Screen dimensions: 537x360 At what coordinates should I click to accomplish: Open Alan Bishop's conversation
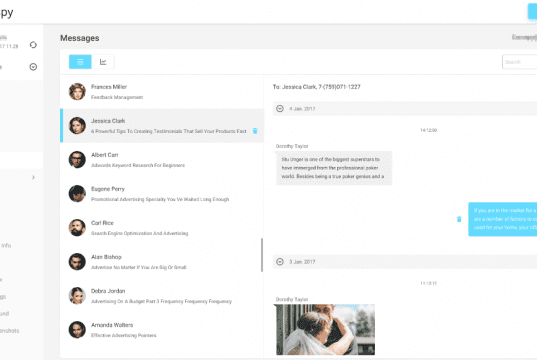[162, 262]
